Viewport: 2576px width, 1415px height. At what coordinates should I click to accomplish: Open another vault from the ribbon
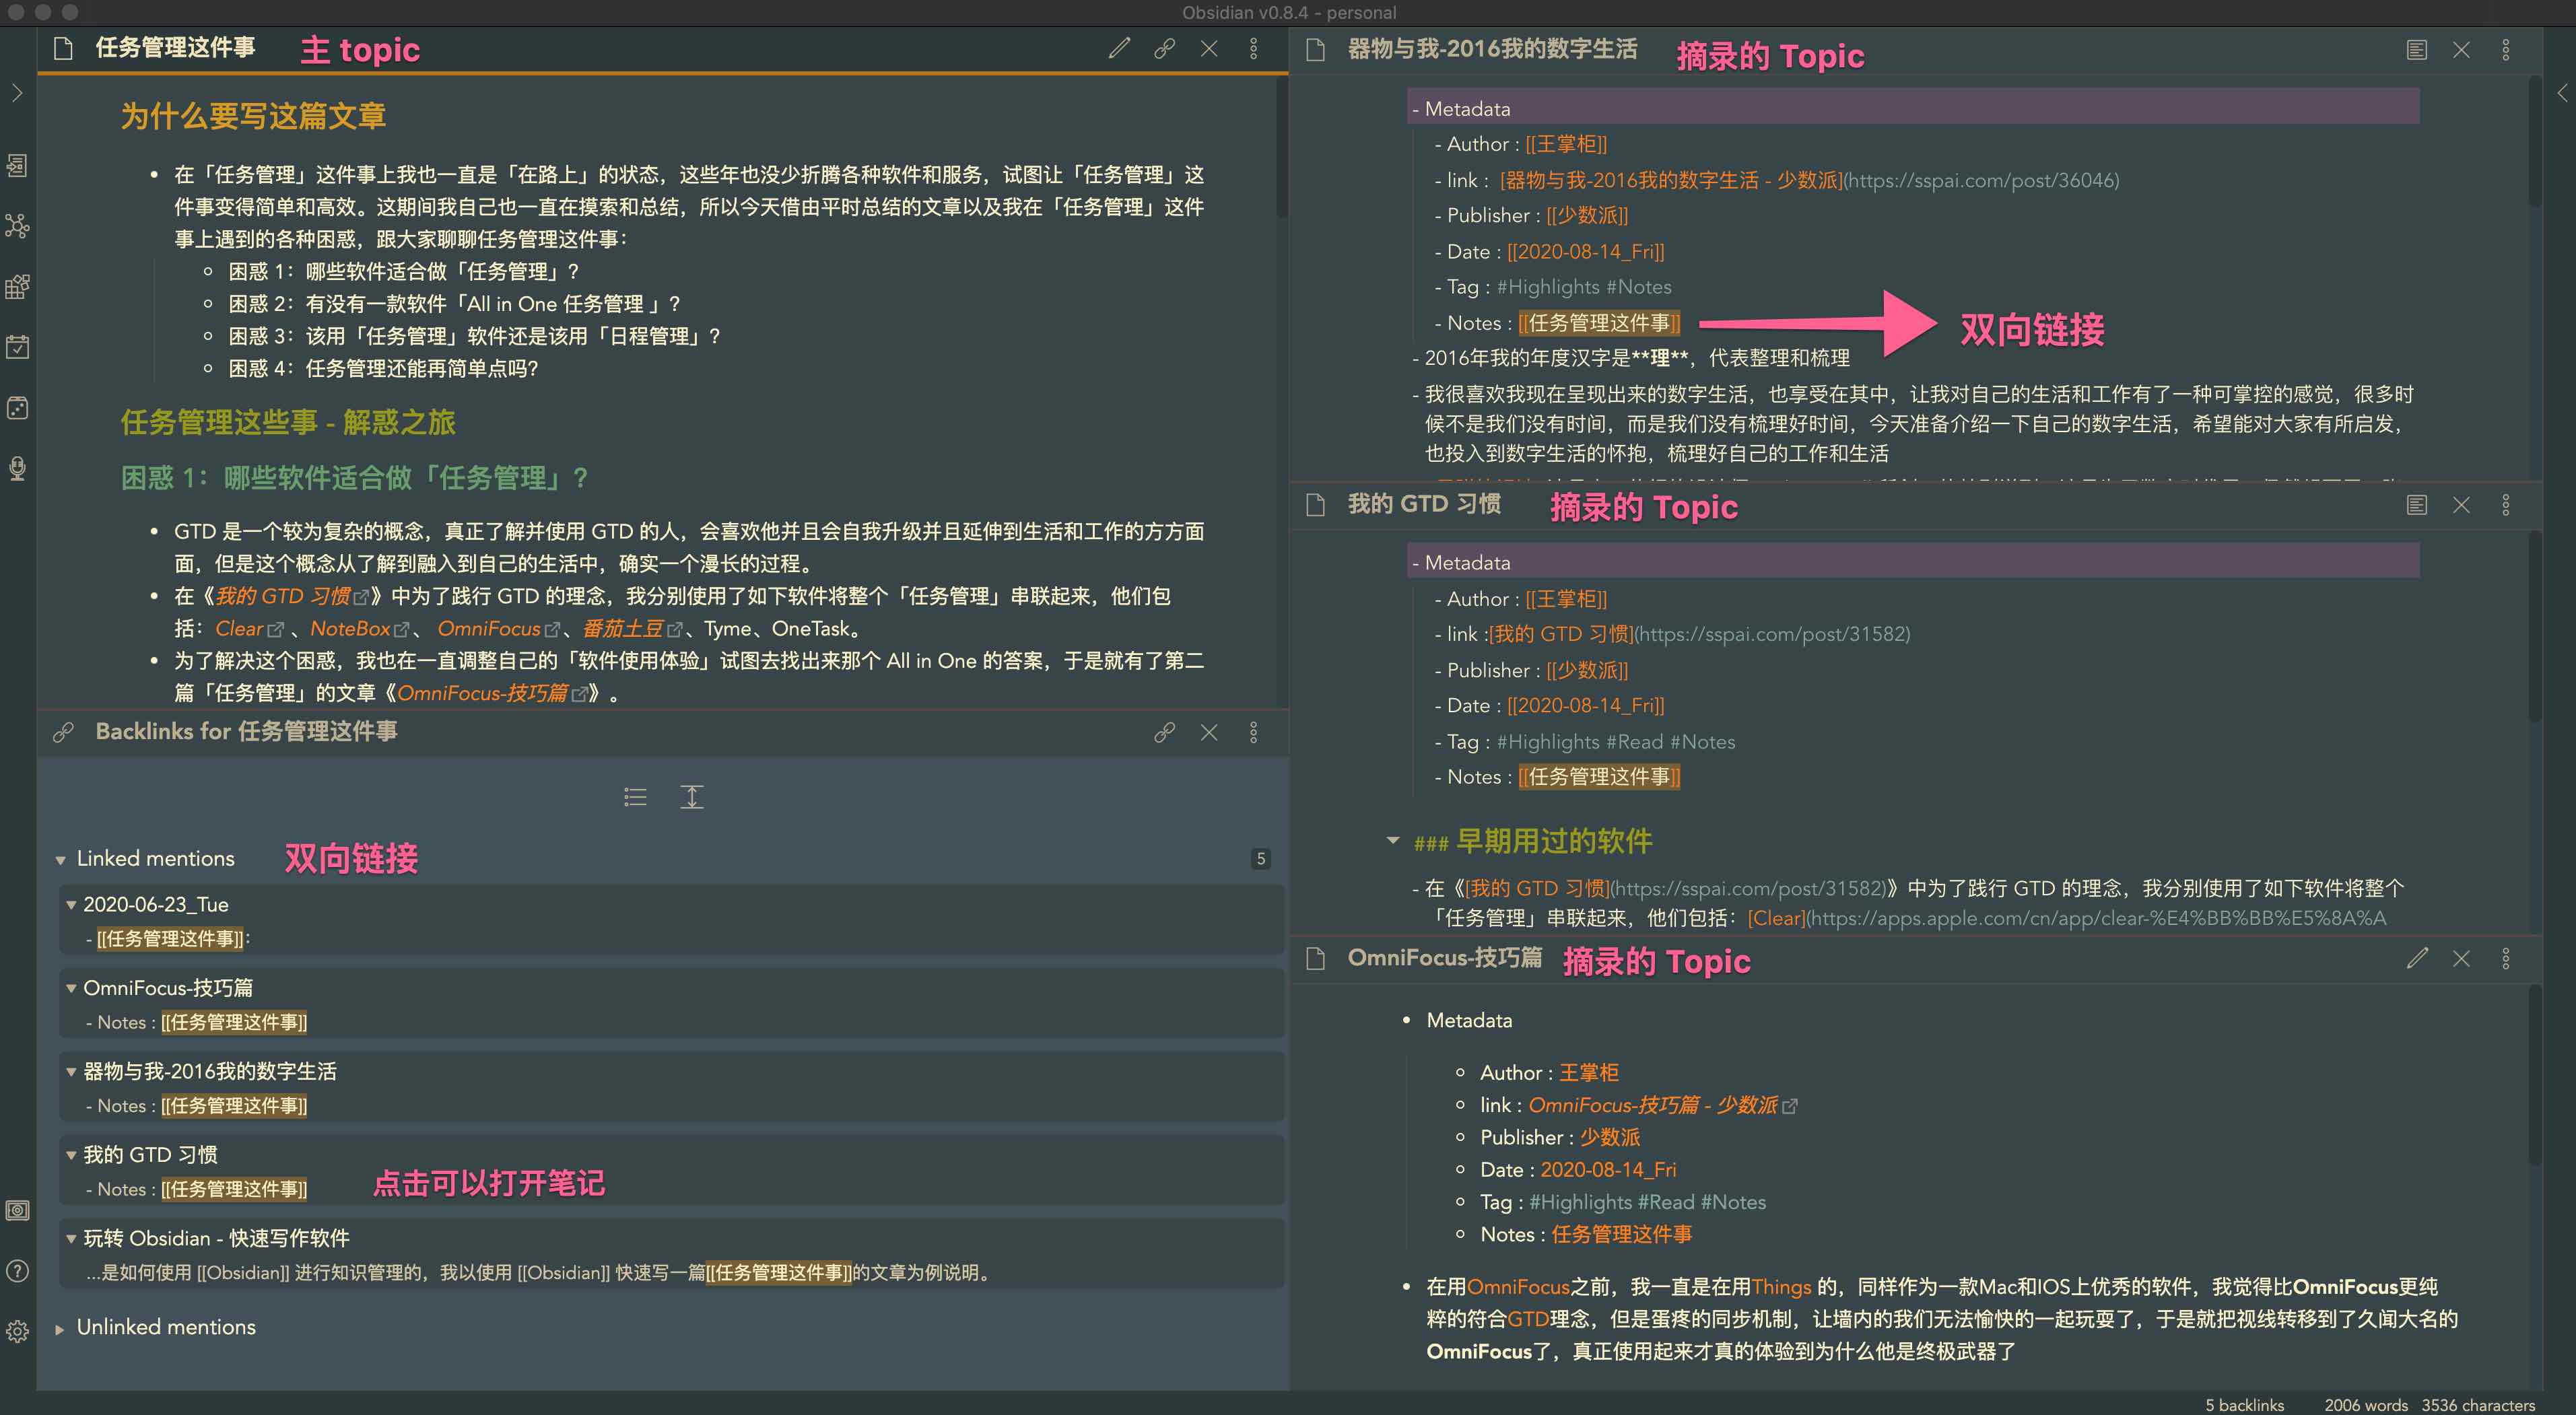17,1210
